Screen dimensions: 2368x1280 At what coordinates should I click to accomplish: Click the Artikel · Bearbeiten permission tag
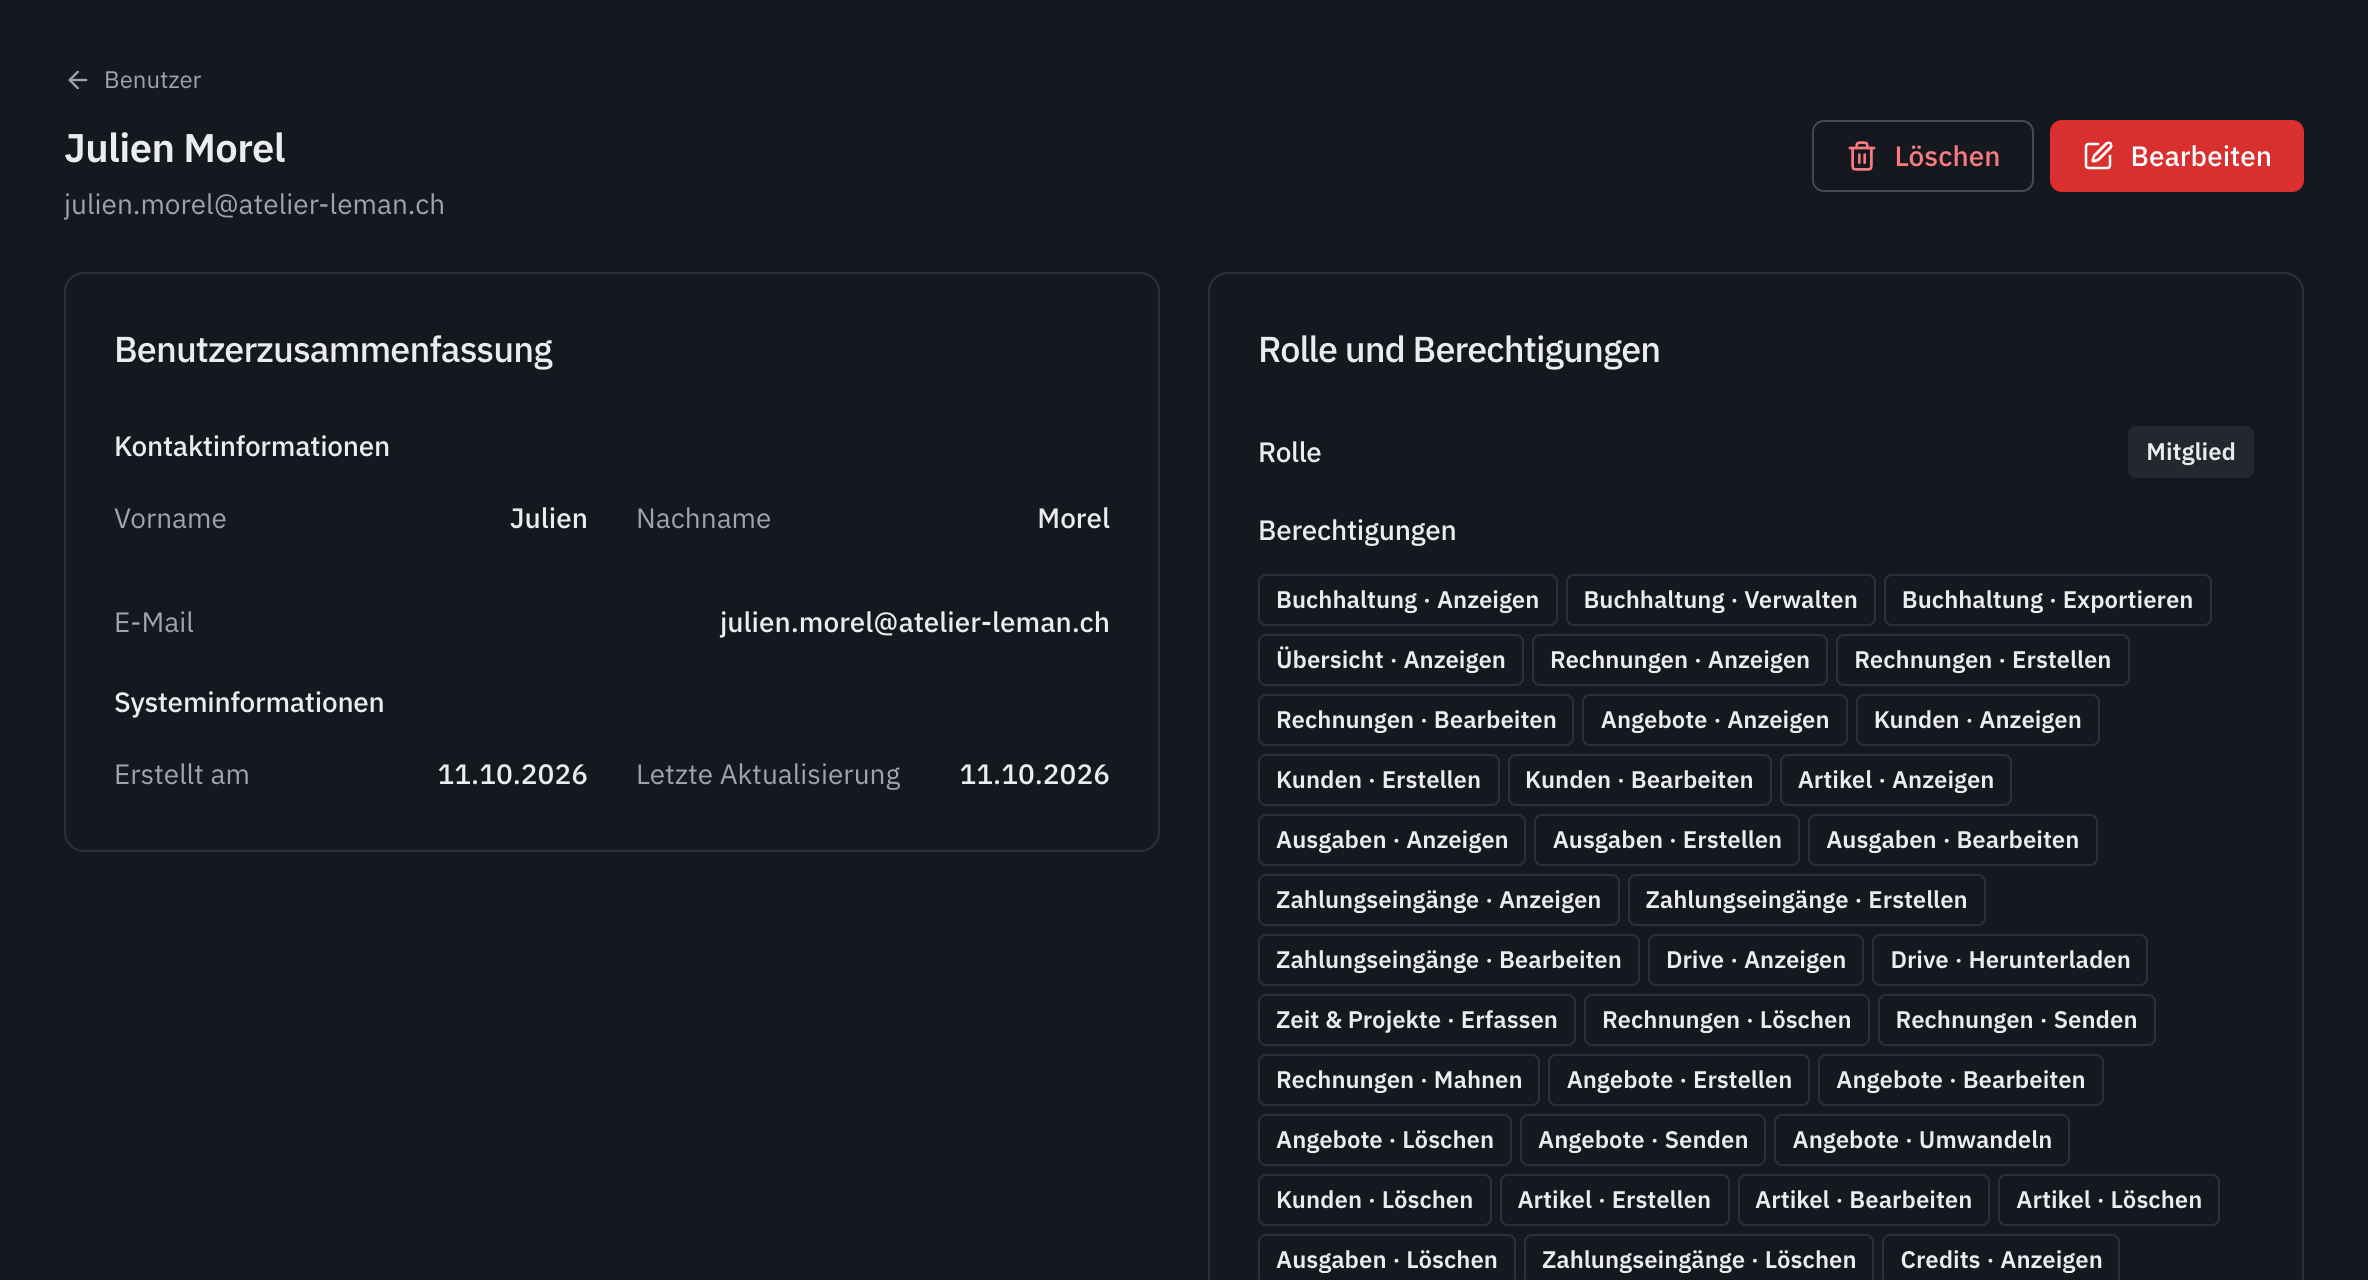click(x=1863, y=1200)
